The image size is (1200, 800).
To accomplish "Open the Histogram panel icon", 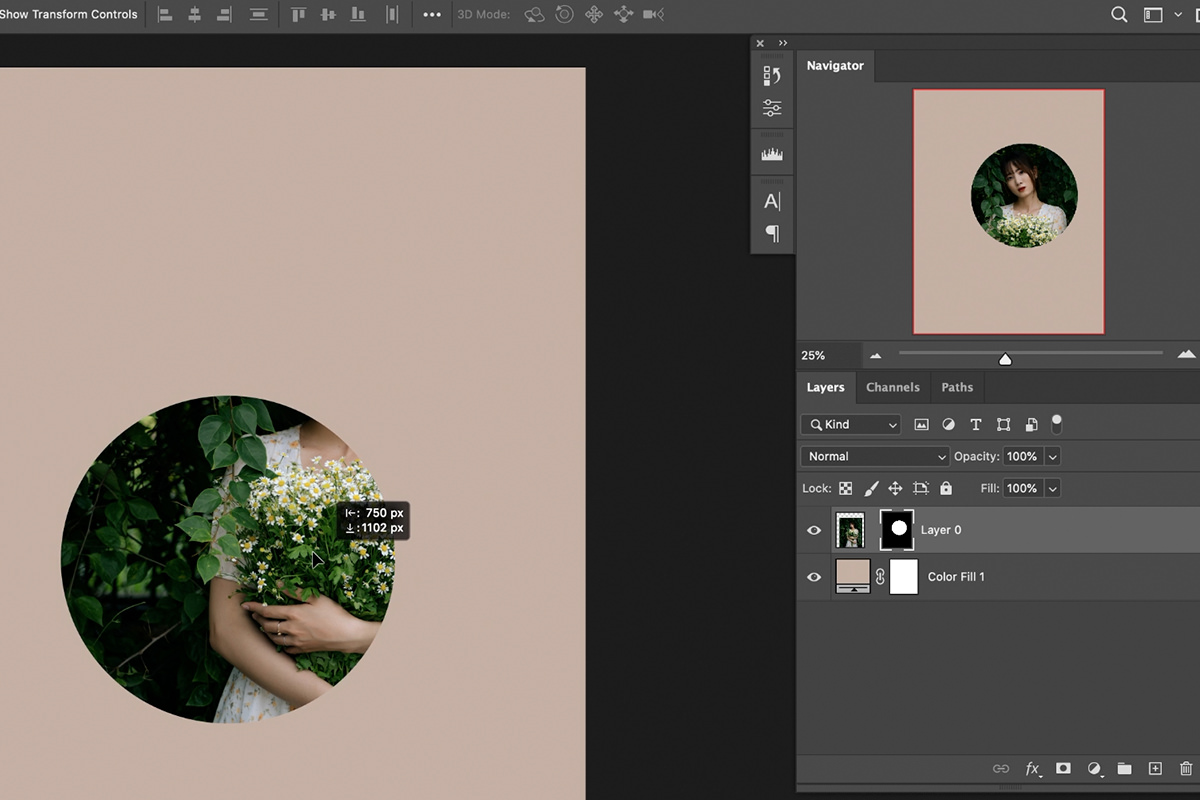I will tap(771, 152).
